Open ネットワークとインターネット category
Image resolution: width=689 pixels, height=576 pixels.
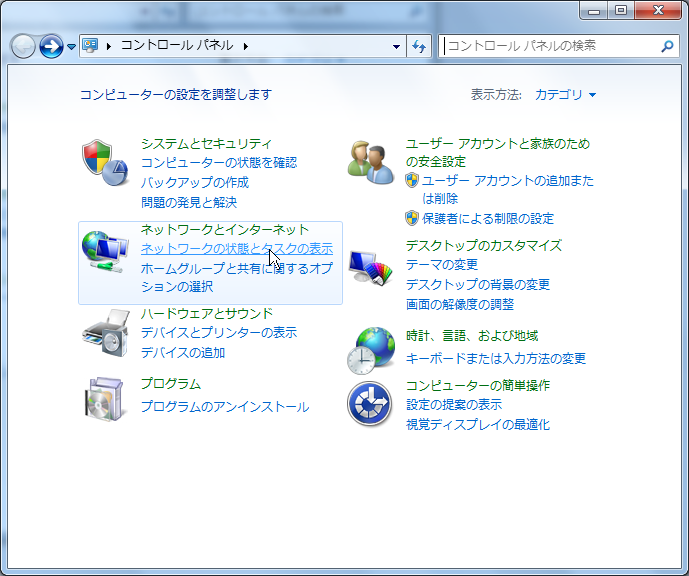225,229
